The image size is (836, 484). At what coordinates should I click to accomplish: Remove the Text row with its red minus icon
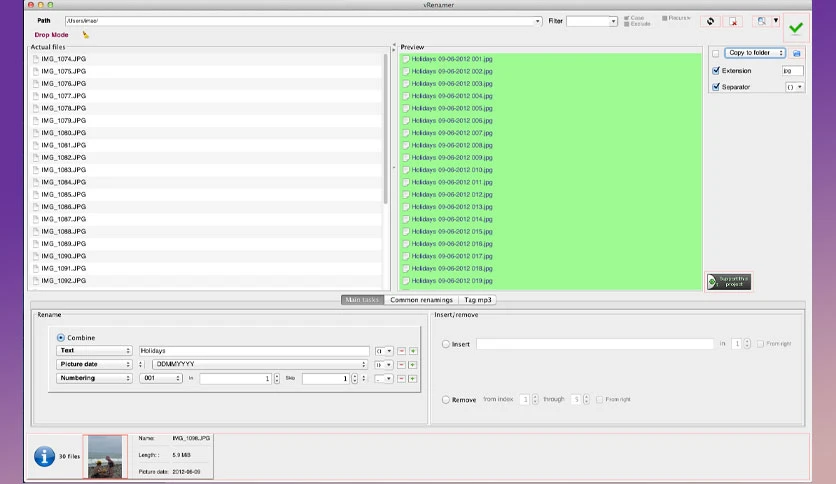(x=401, y=351)
